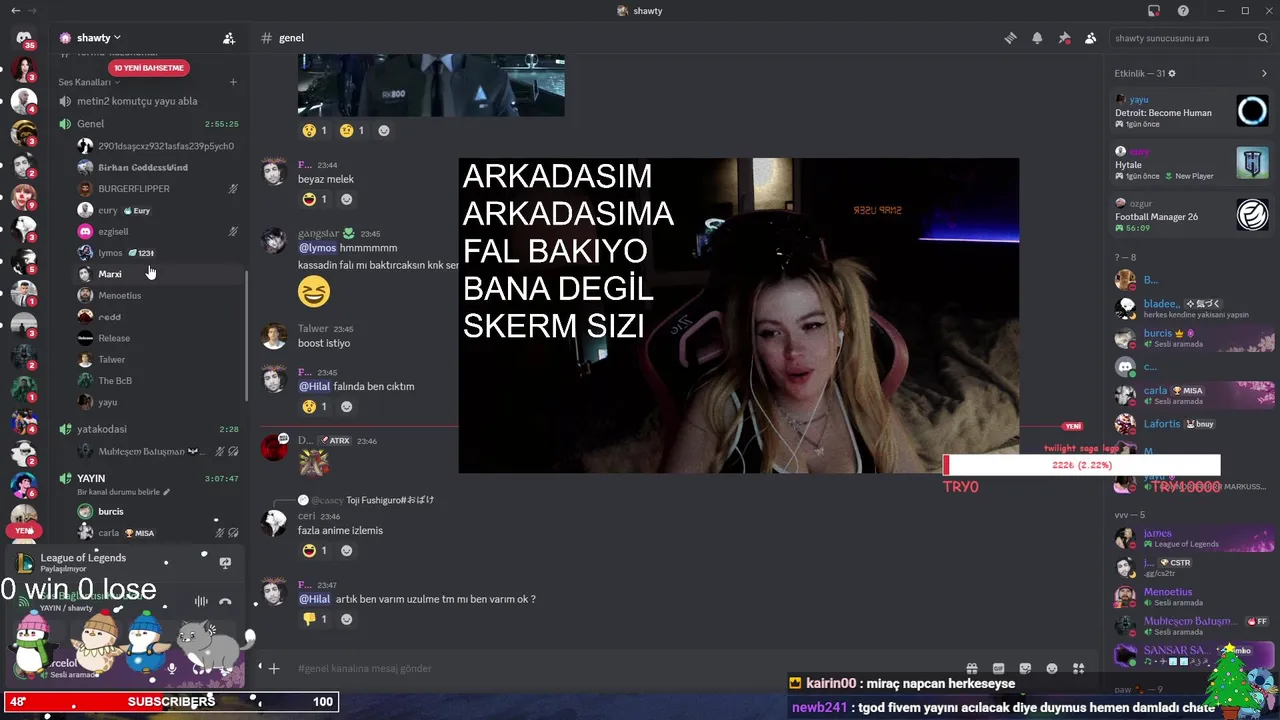
Task: Toggle thumbs-down reaction on the last message
Action: pos(315,619)
